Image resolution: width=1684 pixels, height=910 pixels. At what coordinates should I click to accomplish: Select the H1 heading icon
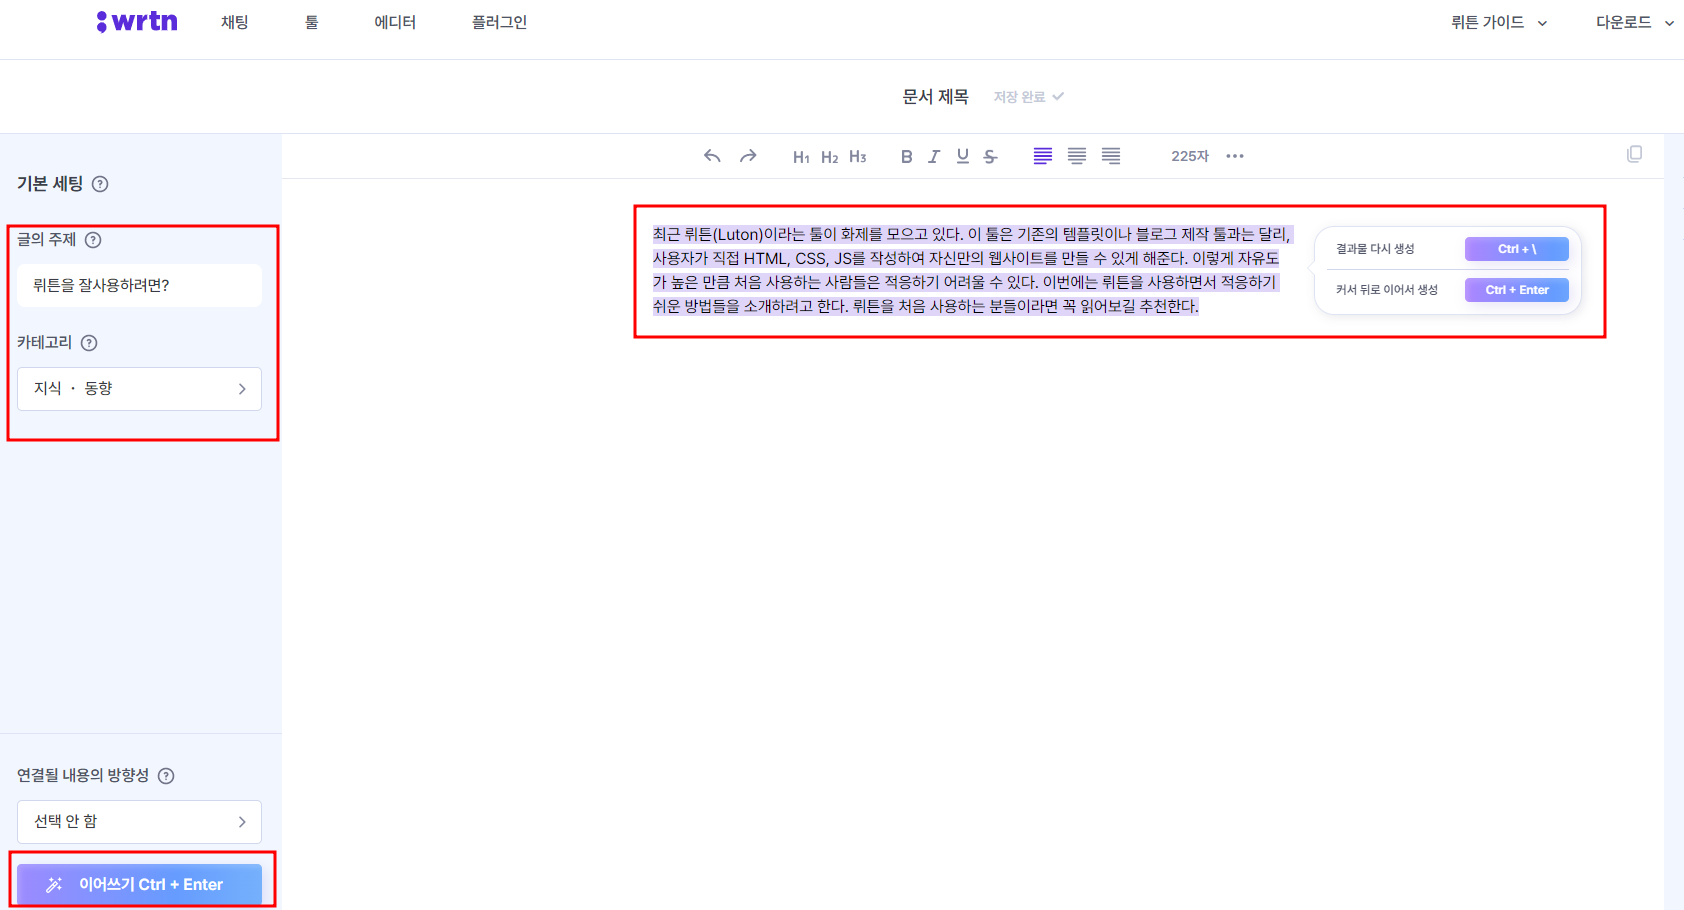[800, 156]
